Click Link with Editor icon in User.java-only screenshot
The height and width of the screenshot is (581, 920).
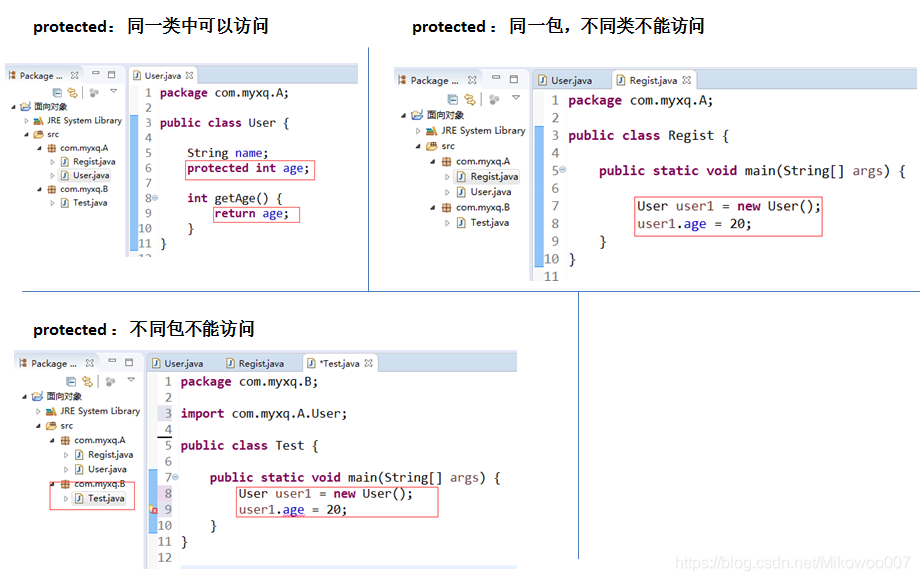pyautogui.click(x=72, y=92)
